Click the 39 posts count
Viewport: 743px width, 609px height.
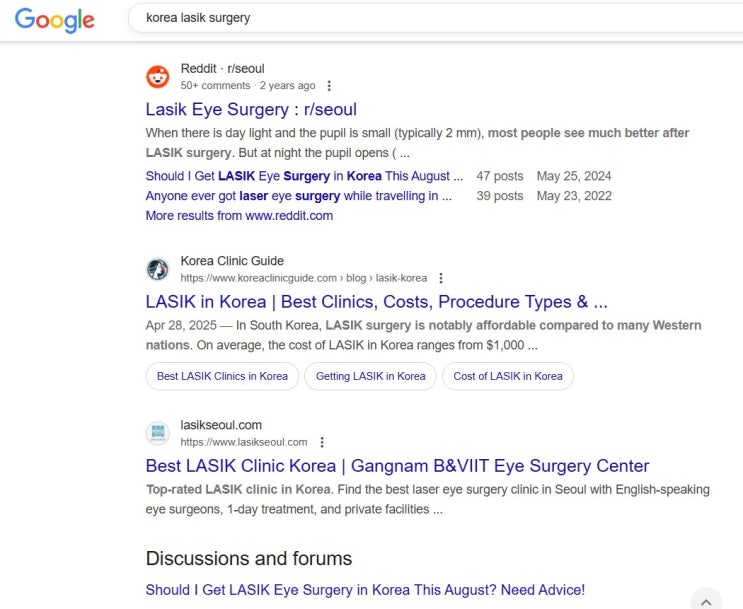point(500,196)
